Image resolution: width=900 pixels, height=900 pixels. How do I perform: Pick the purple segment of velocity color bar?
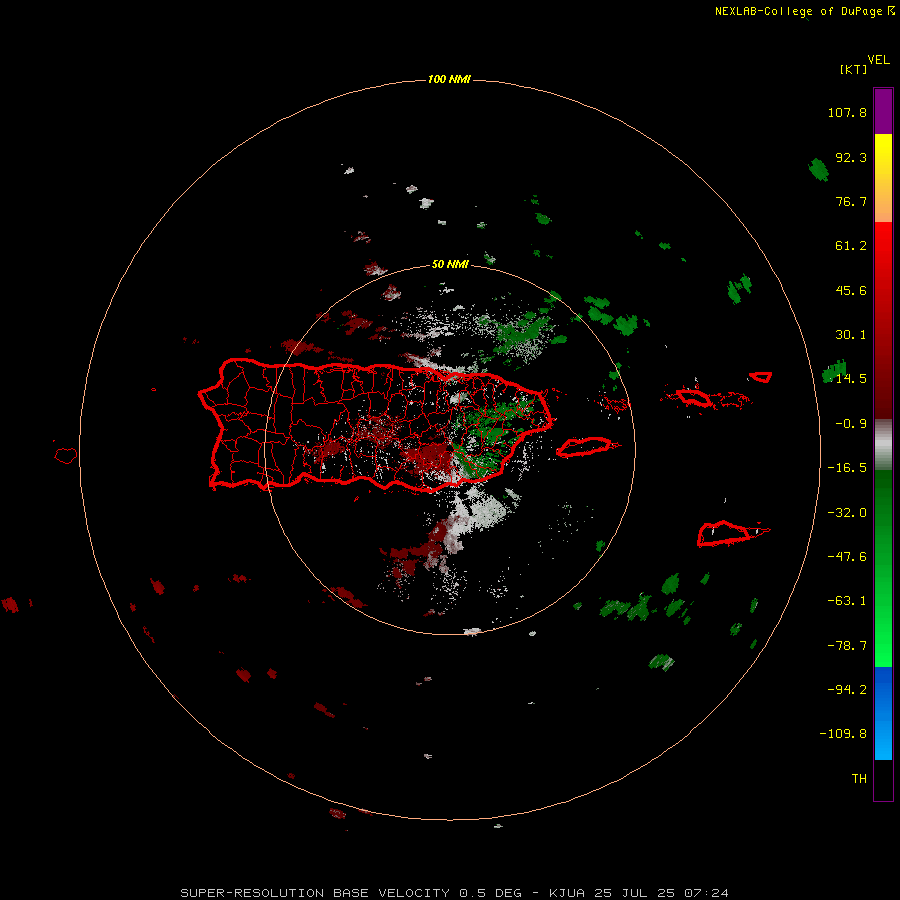tap(883, 111)
